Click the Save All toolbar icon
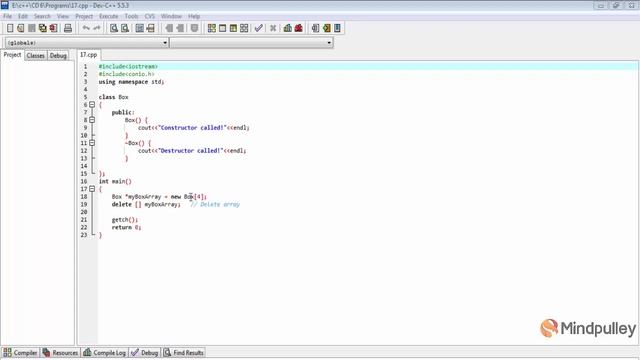The width and height of the screenshot is (640, 360). click(42, 28)
